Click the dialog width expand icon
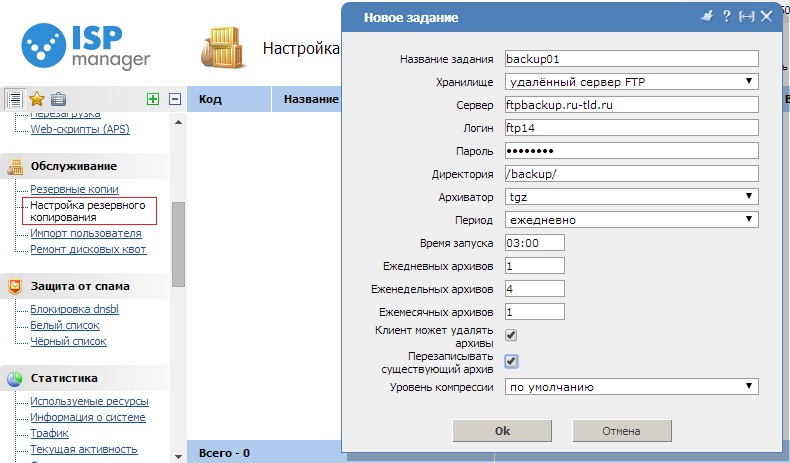 tap(747, 17)
